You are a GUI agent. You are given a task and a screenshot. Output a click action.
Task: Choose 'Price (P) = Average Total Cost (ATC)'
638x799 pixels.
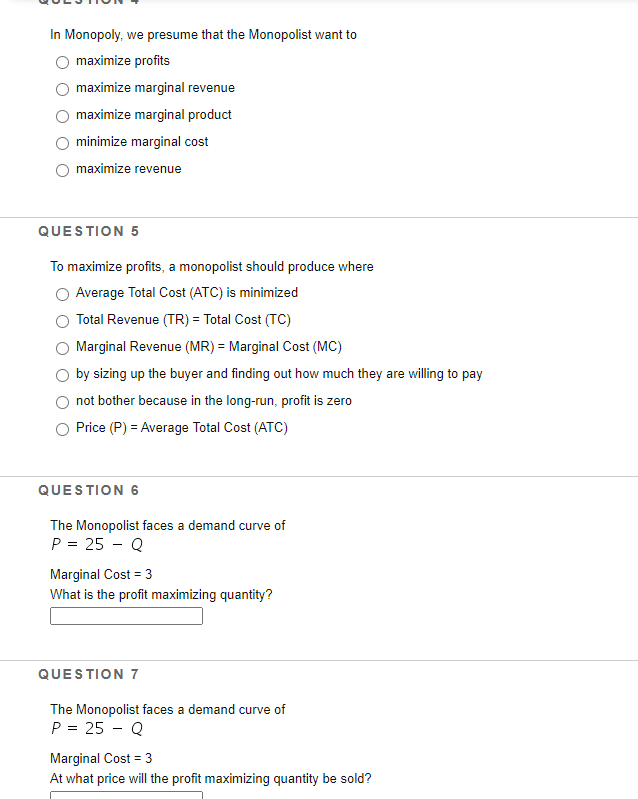click(x=62, y=429)
